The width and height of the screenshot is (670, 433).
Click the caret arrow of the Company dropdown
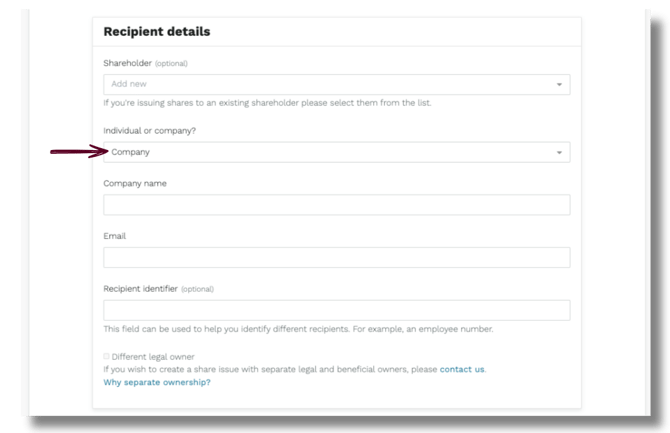(x=559, y=153)
